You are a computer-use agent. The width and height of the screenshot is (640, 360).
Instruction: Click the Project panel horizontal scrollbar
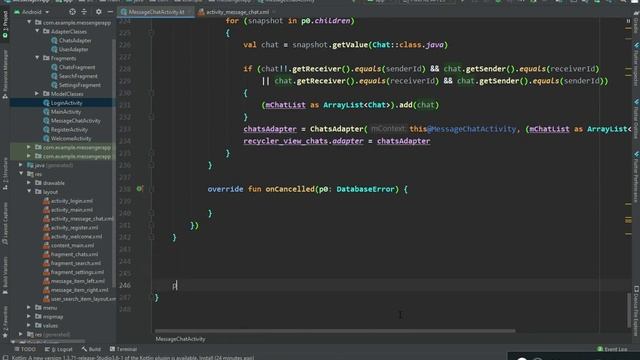[x=49, y=341]
